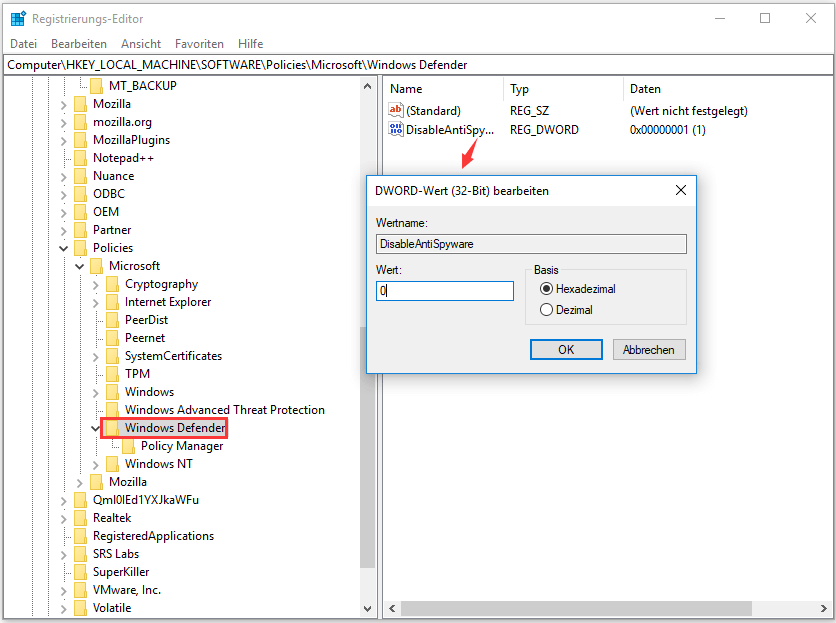
Task: Click the 0x00000001 (1) data value
Action: point(668,130)
